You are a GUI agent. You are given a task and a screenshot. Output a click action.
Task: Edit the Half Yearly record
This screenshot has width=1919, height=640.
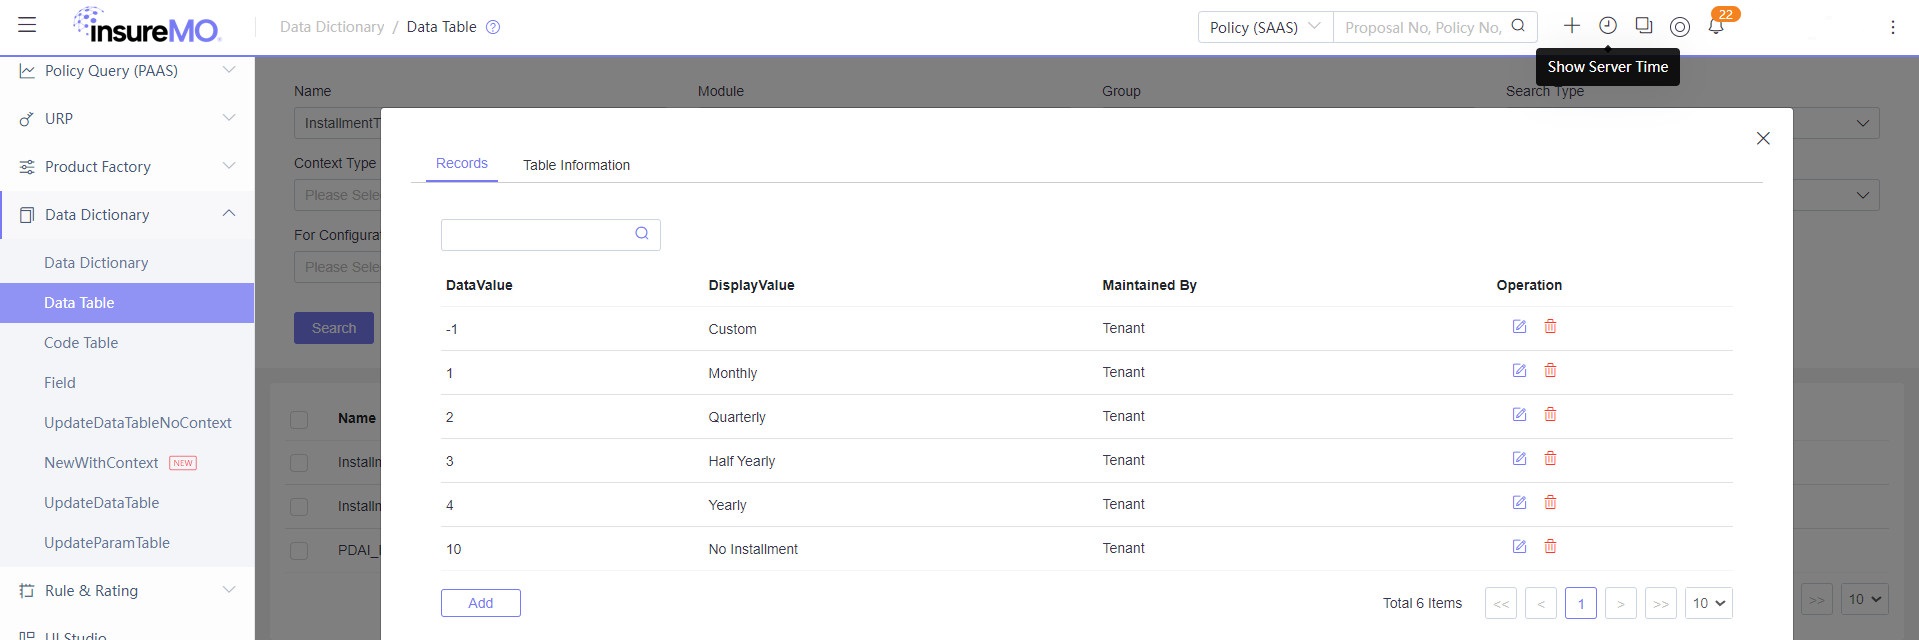pyautogui.click(x=1519, y=459)
